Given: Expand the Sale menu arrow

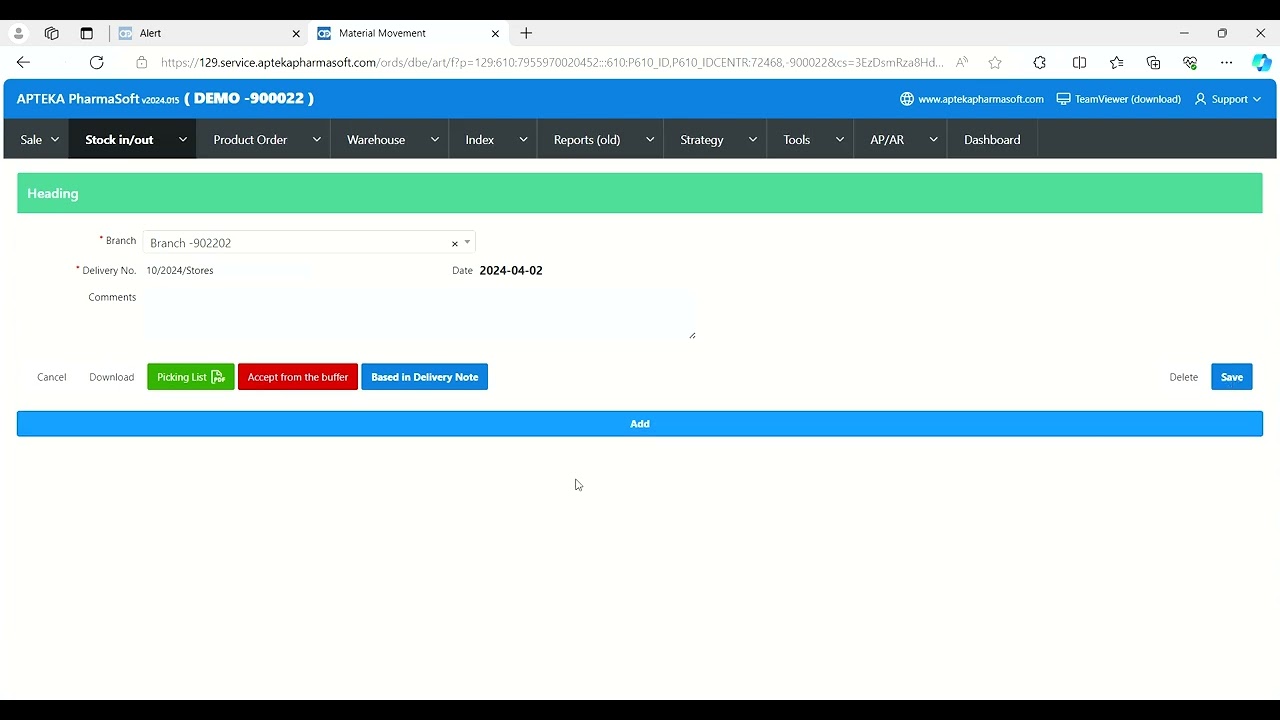Looking at the screenshot, I should (54, 140).
